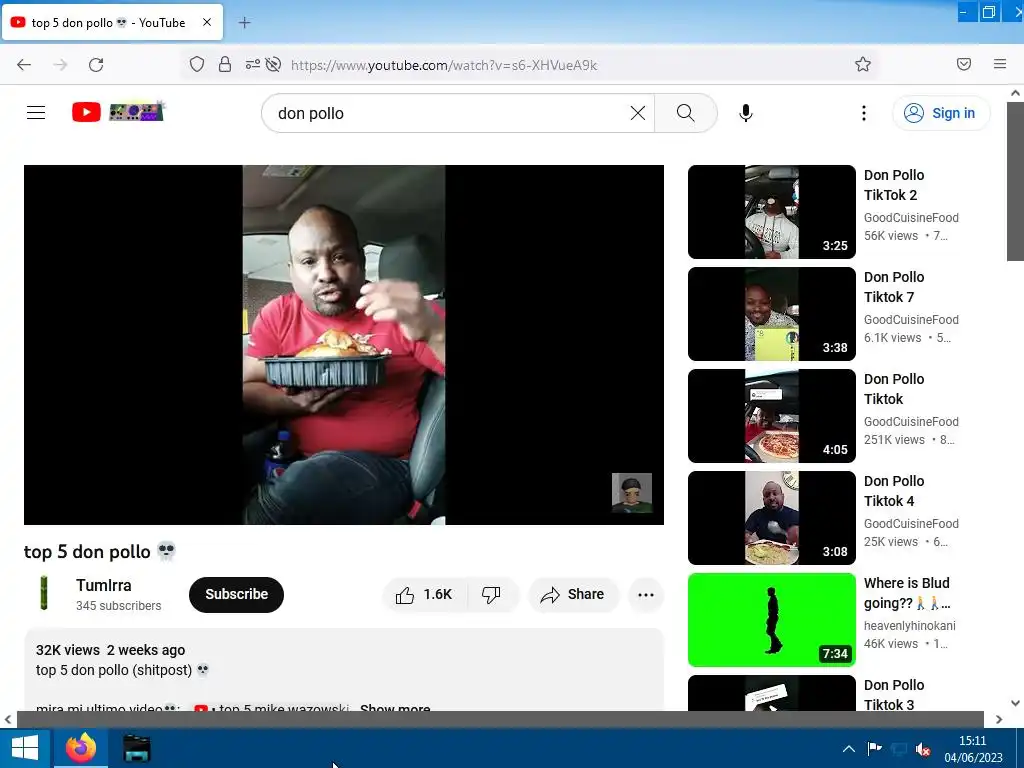Image resolution: width=1024 pixels, height=768 pixels.
Task: Click the vertical scrollbar thumb
Action: click(1015, 181)
